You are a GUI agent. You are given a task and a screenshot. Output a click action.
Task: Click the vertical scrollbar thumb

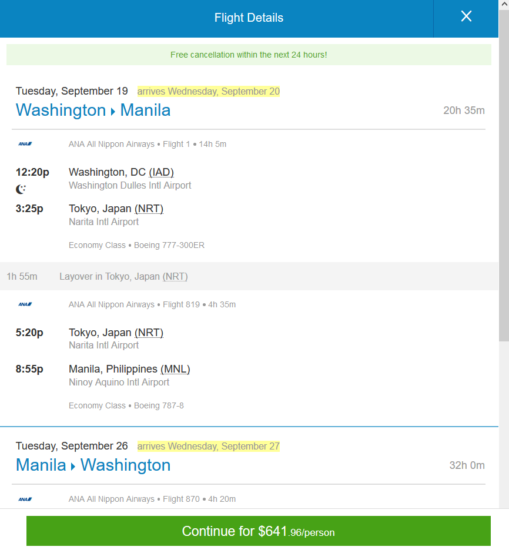504,175
